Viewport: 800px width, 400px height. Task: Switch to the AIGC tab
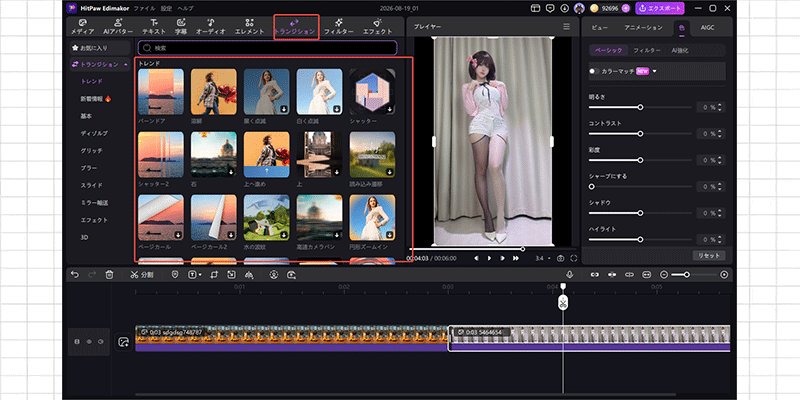(x=707, y=28)
